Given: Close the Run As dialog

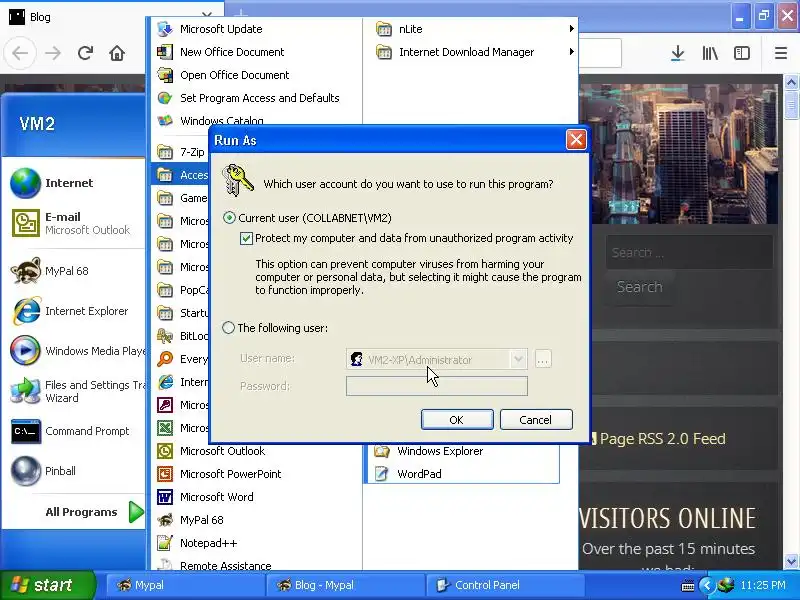Looking at the screenshot, I should [x=576, y=140].
